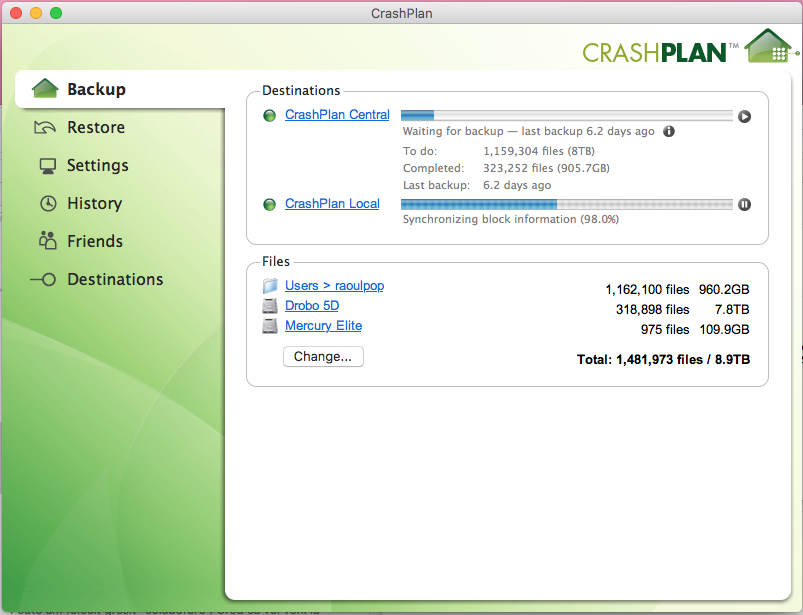The height and width of the screenshot is (615, 803).
Task: Click the History clock icon
Action: point(47,203)
